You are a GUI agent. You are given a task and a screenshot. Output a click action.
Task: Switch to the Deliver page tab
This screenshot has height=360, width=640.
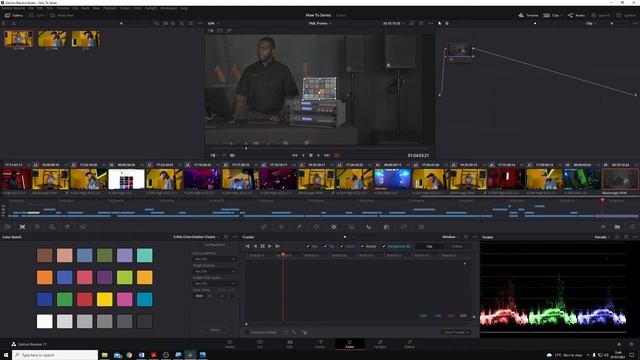click(409, 344)
